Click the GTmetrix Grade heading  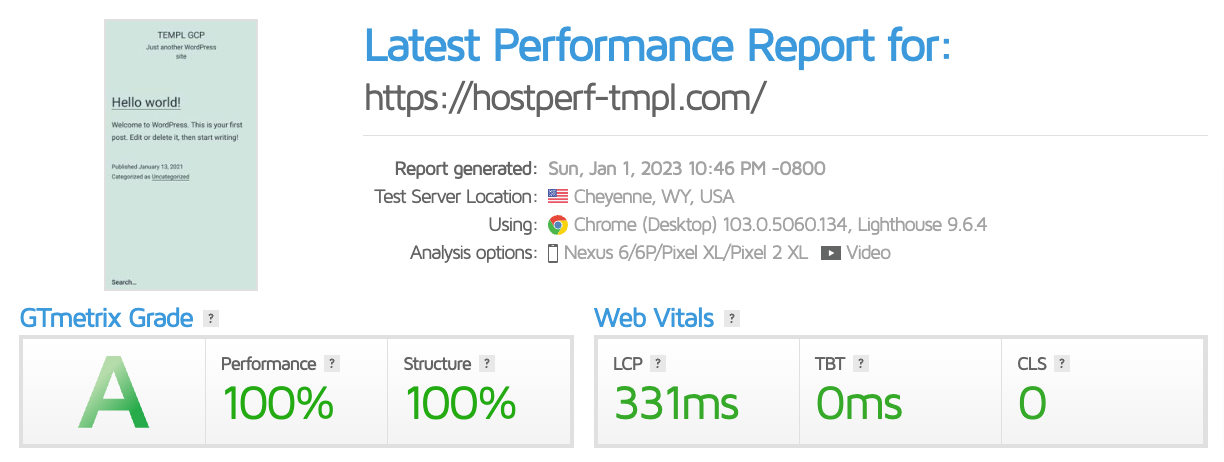[106, 318]
